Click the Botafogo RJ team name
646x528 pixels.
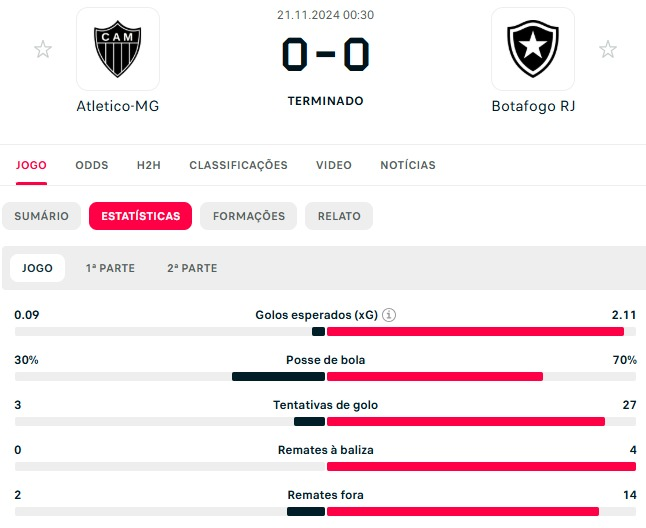click(x=533, y=106)
